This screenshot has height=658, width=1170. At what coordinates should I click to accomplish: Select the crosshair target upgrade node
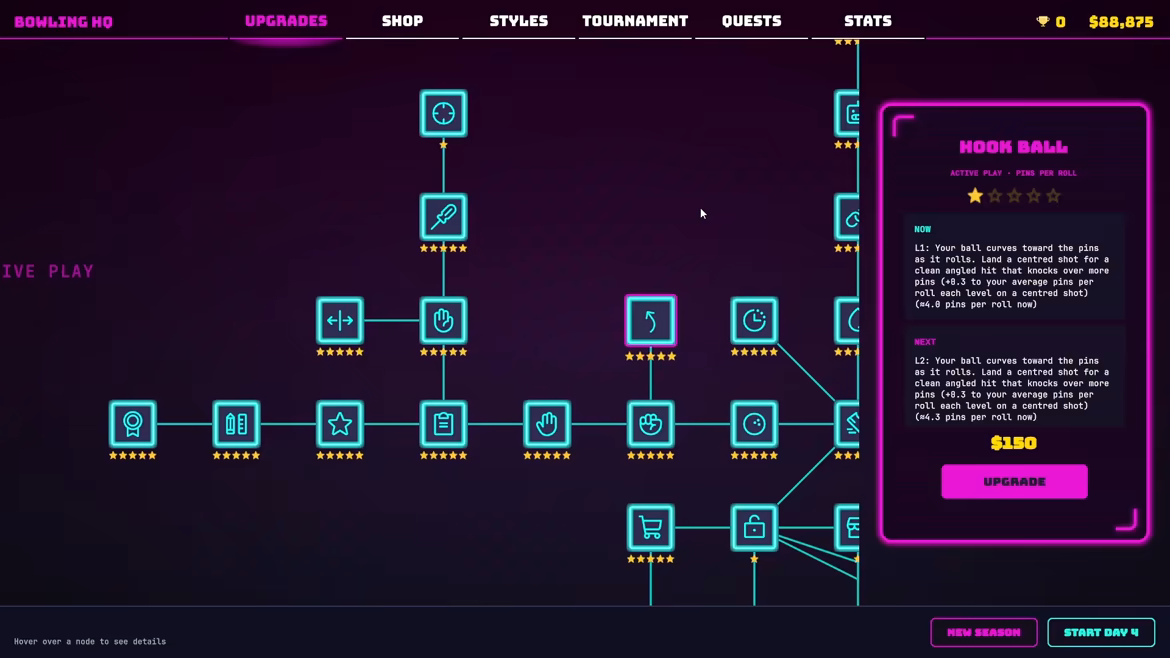pos(443,113)
